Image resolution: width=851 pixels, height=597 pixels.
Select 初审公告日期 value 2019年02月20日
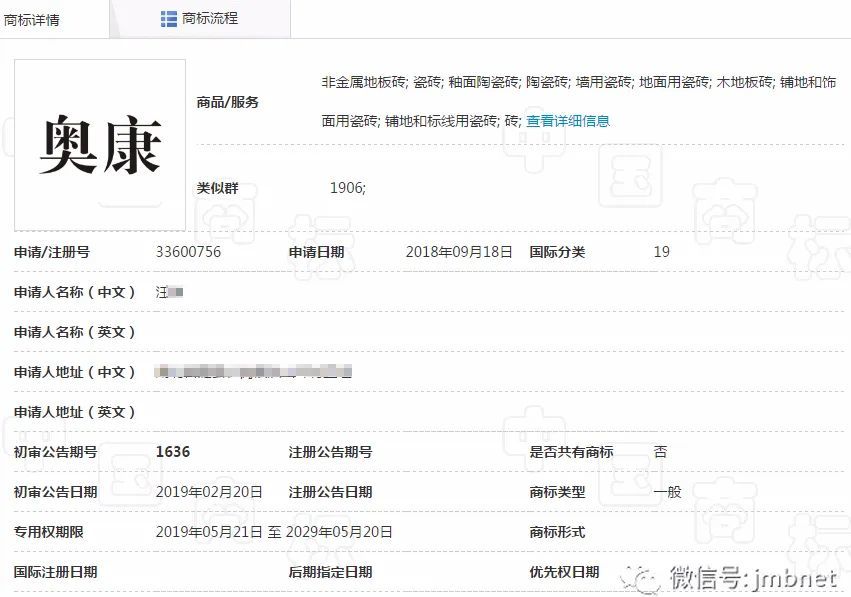pos(209,492)
